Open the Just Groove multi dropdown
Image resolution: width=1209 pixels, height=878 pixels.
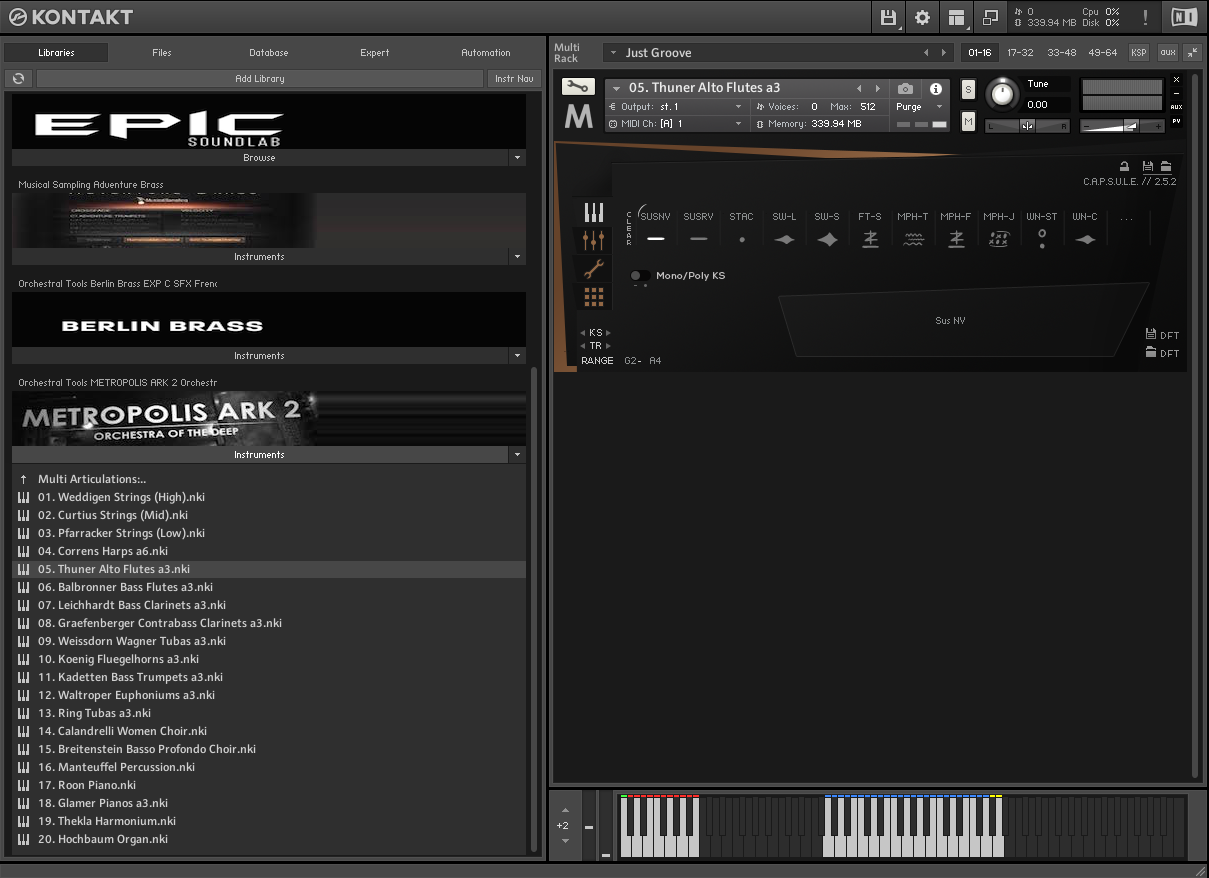(x=611, y=53)
